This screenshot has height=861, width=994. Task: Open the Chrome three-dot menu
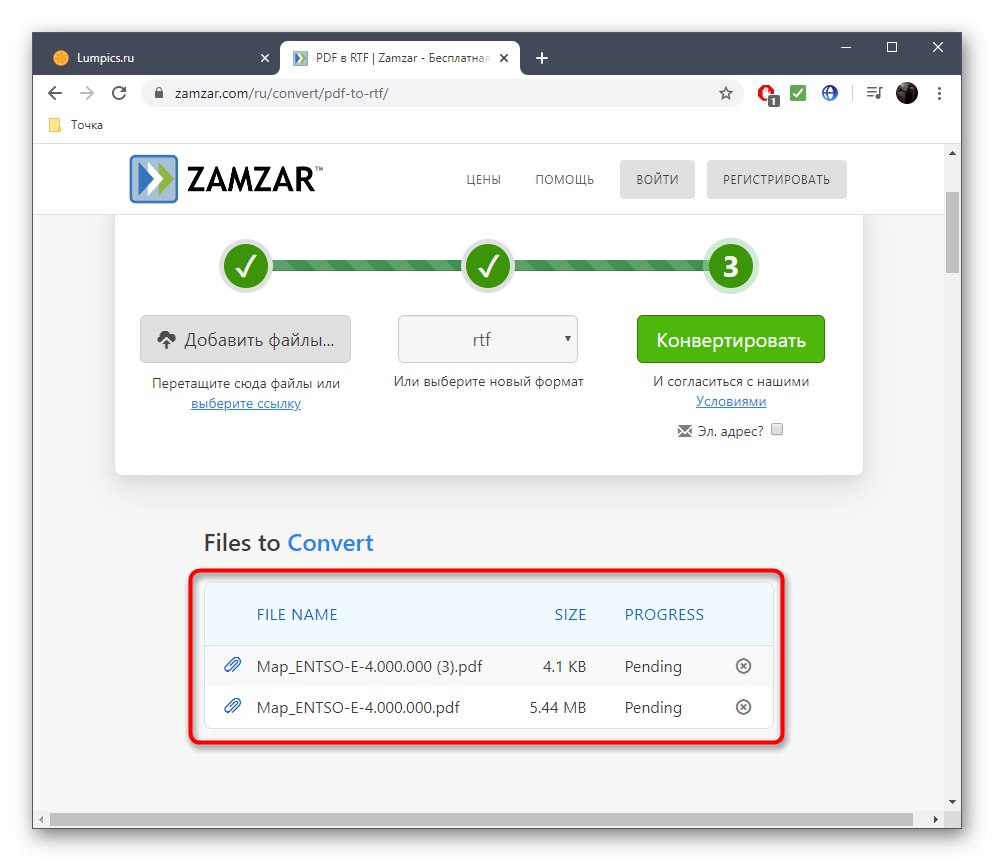pos(939,93)
